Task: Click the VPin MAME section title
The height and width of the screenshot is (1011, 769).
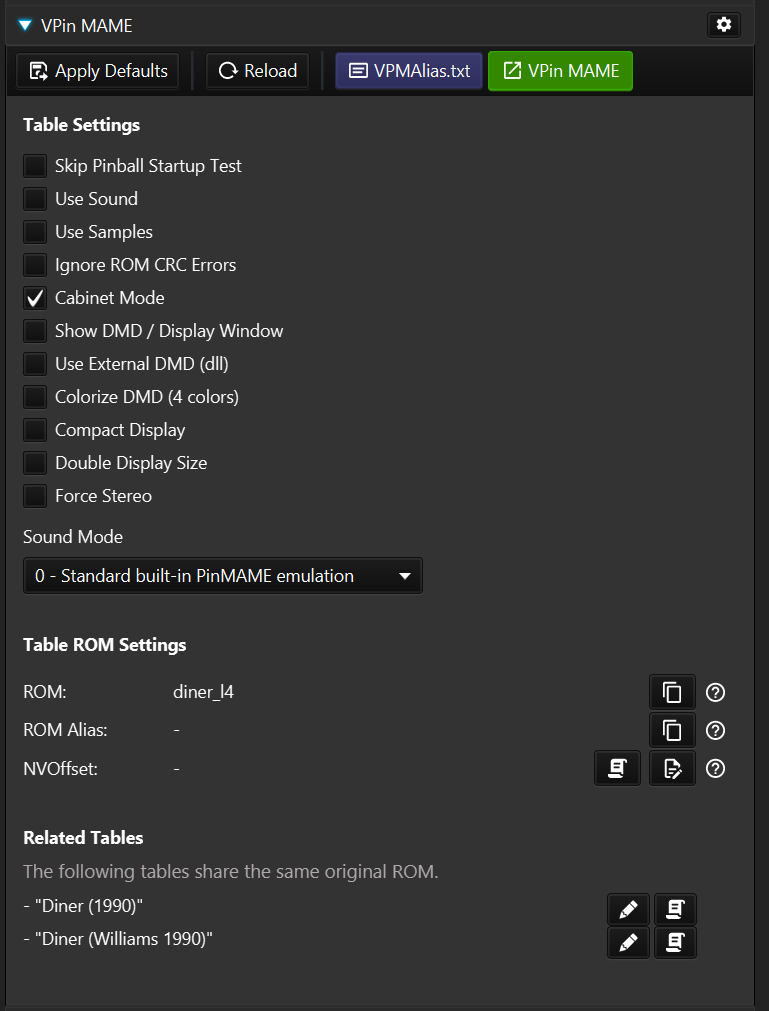Action: click(86, 26)
